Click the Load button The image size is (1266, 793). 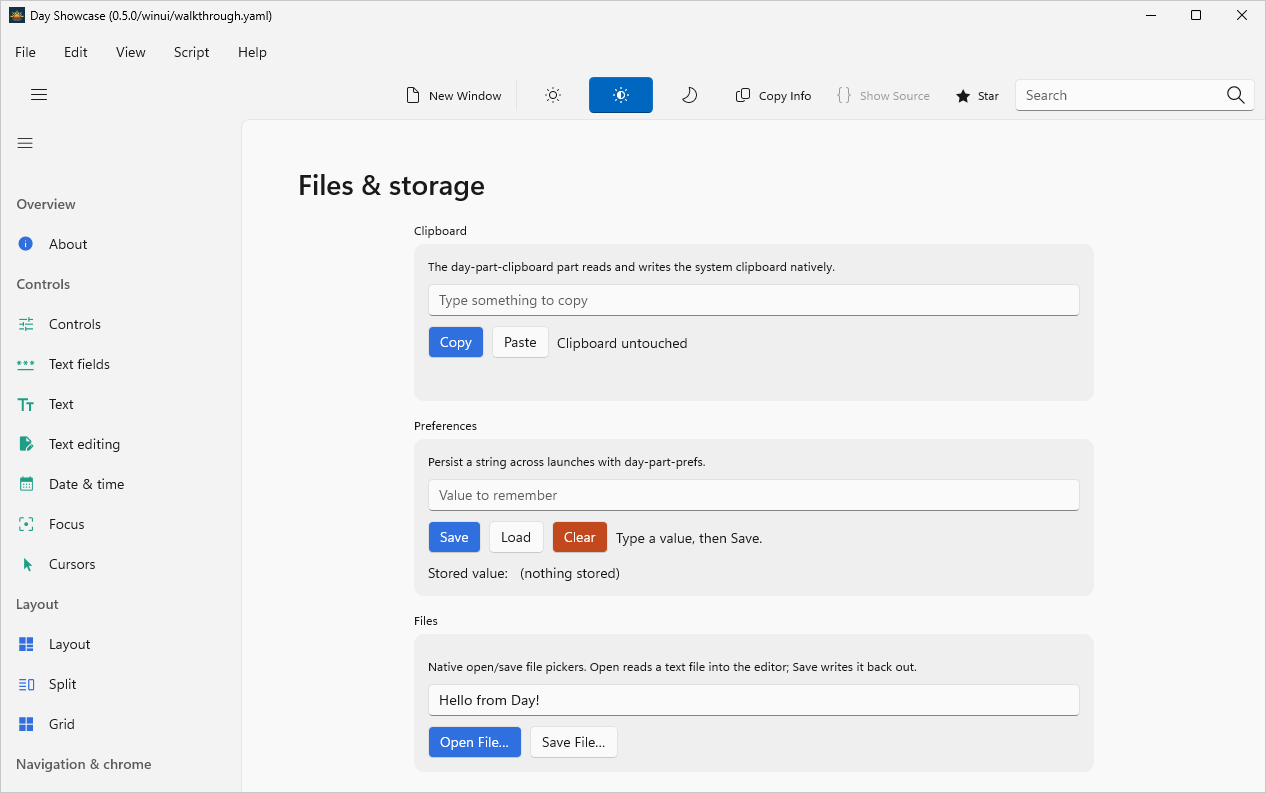click(x=516, y=537)
